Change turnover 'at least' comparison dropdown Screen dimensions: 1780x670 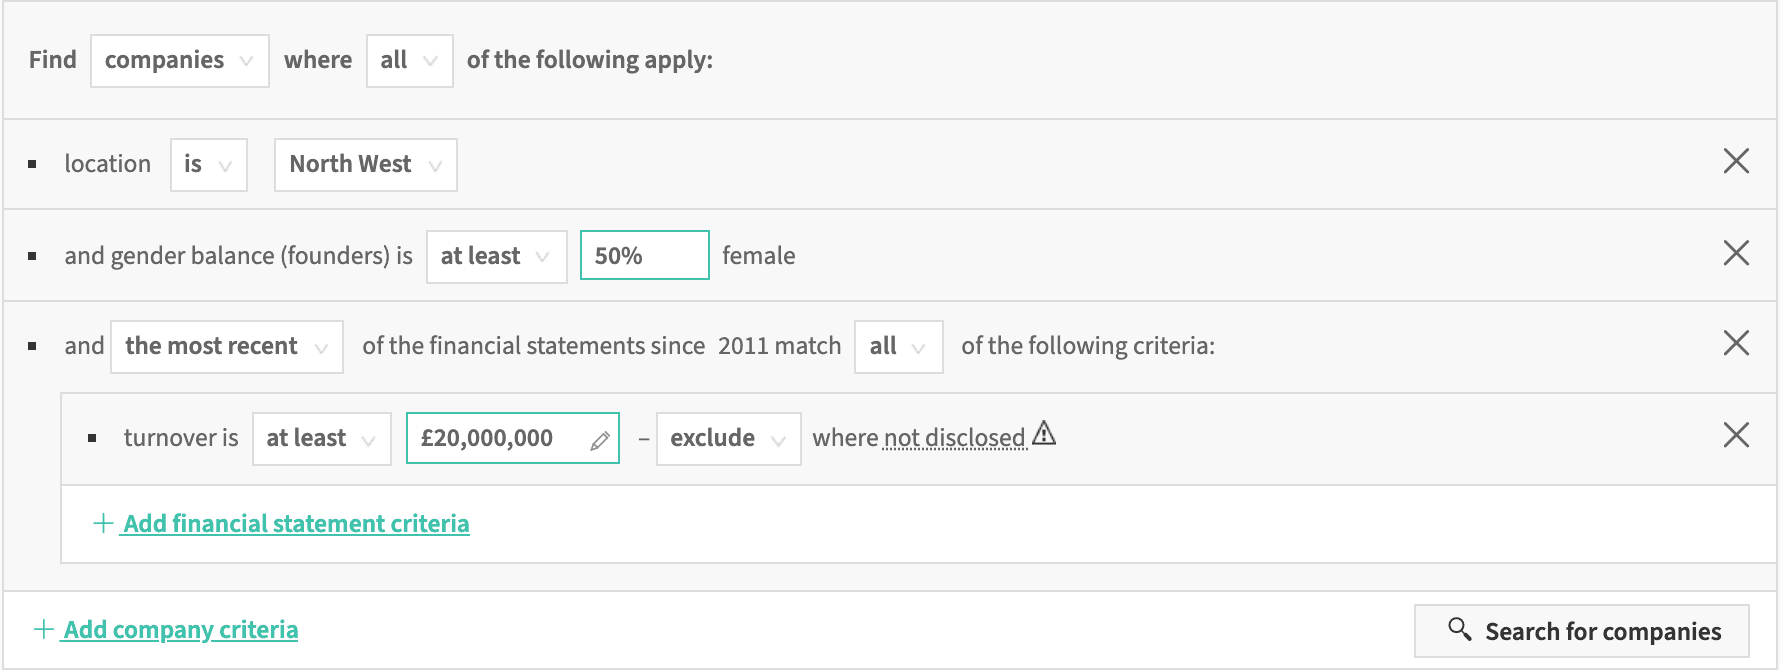click(x=322, y=439)
